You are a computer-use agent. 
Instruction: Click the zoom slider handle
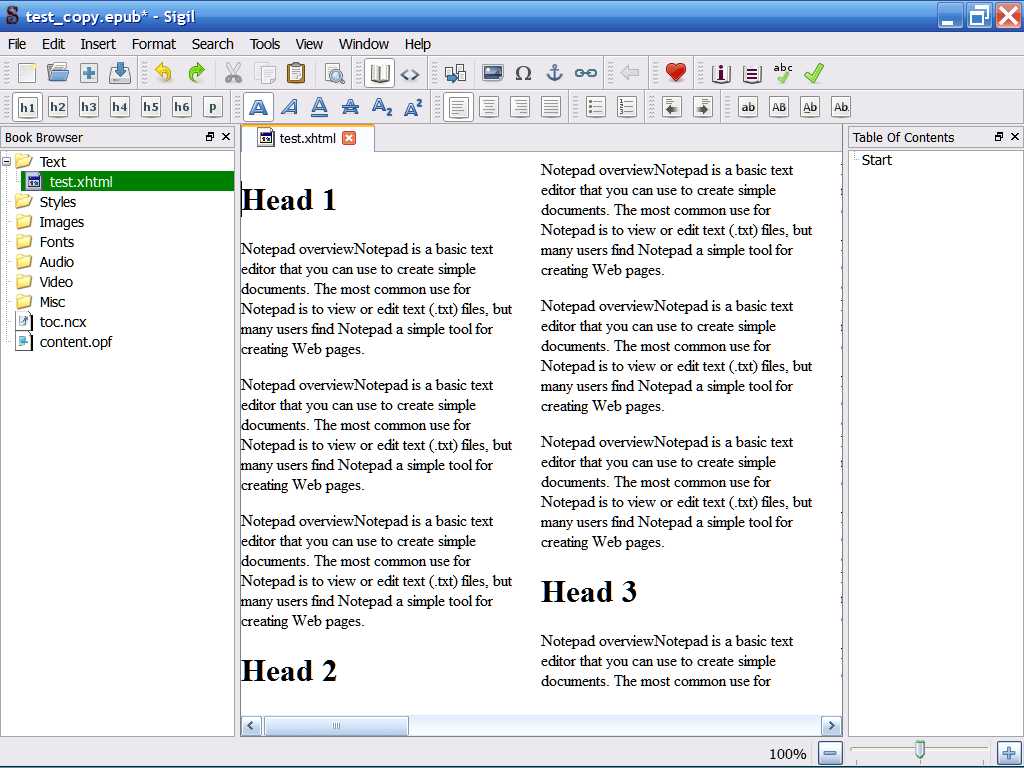pos(920,750)
